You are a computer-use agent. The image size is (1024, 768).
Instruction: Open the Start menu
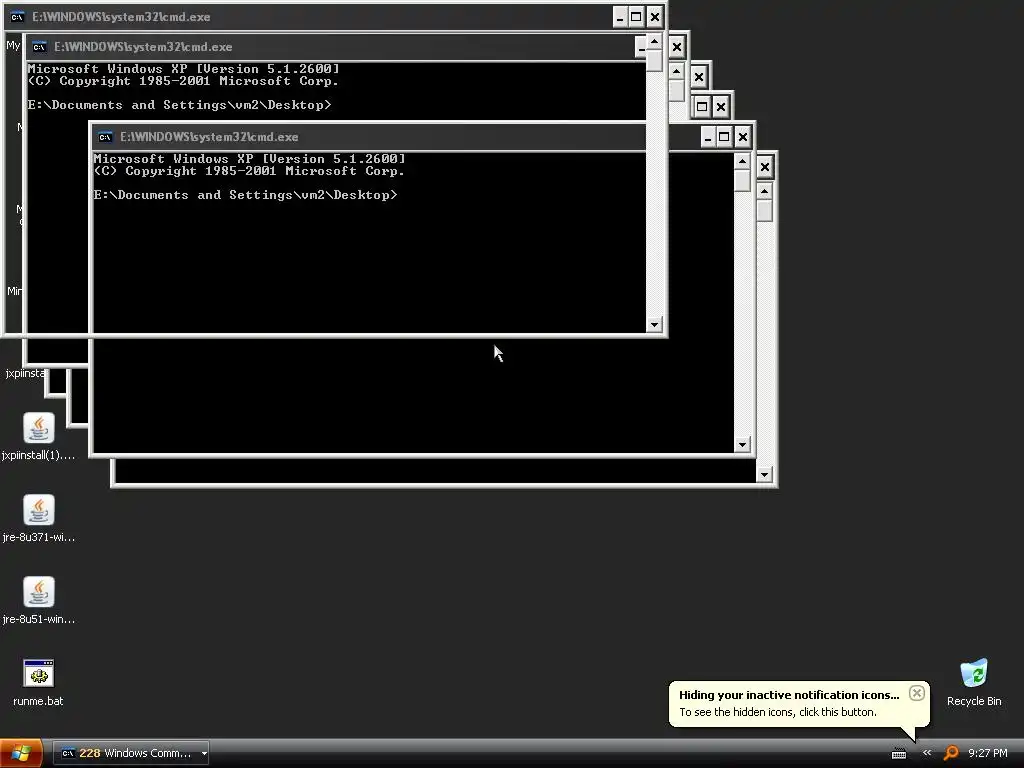[21, 754]
